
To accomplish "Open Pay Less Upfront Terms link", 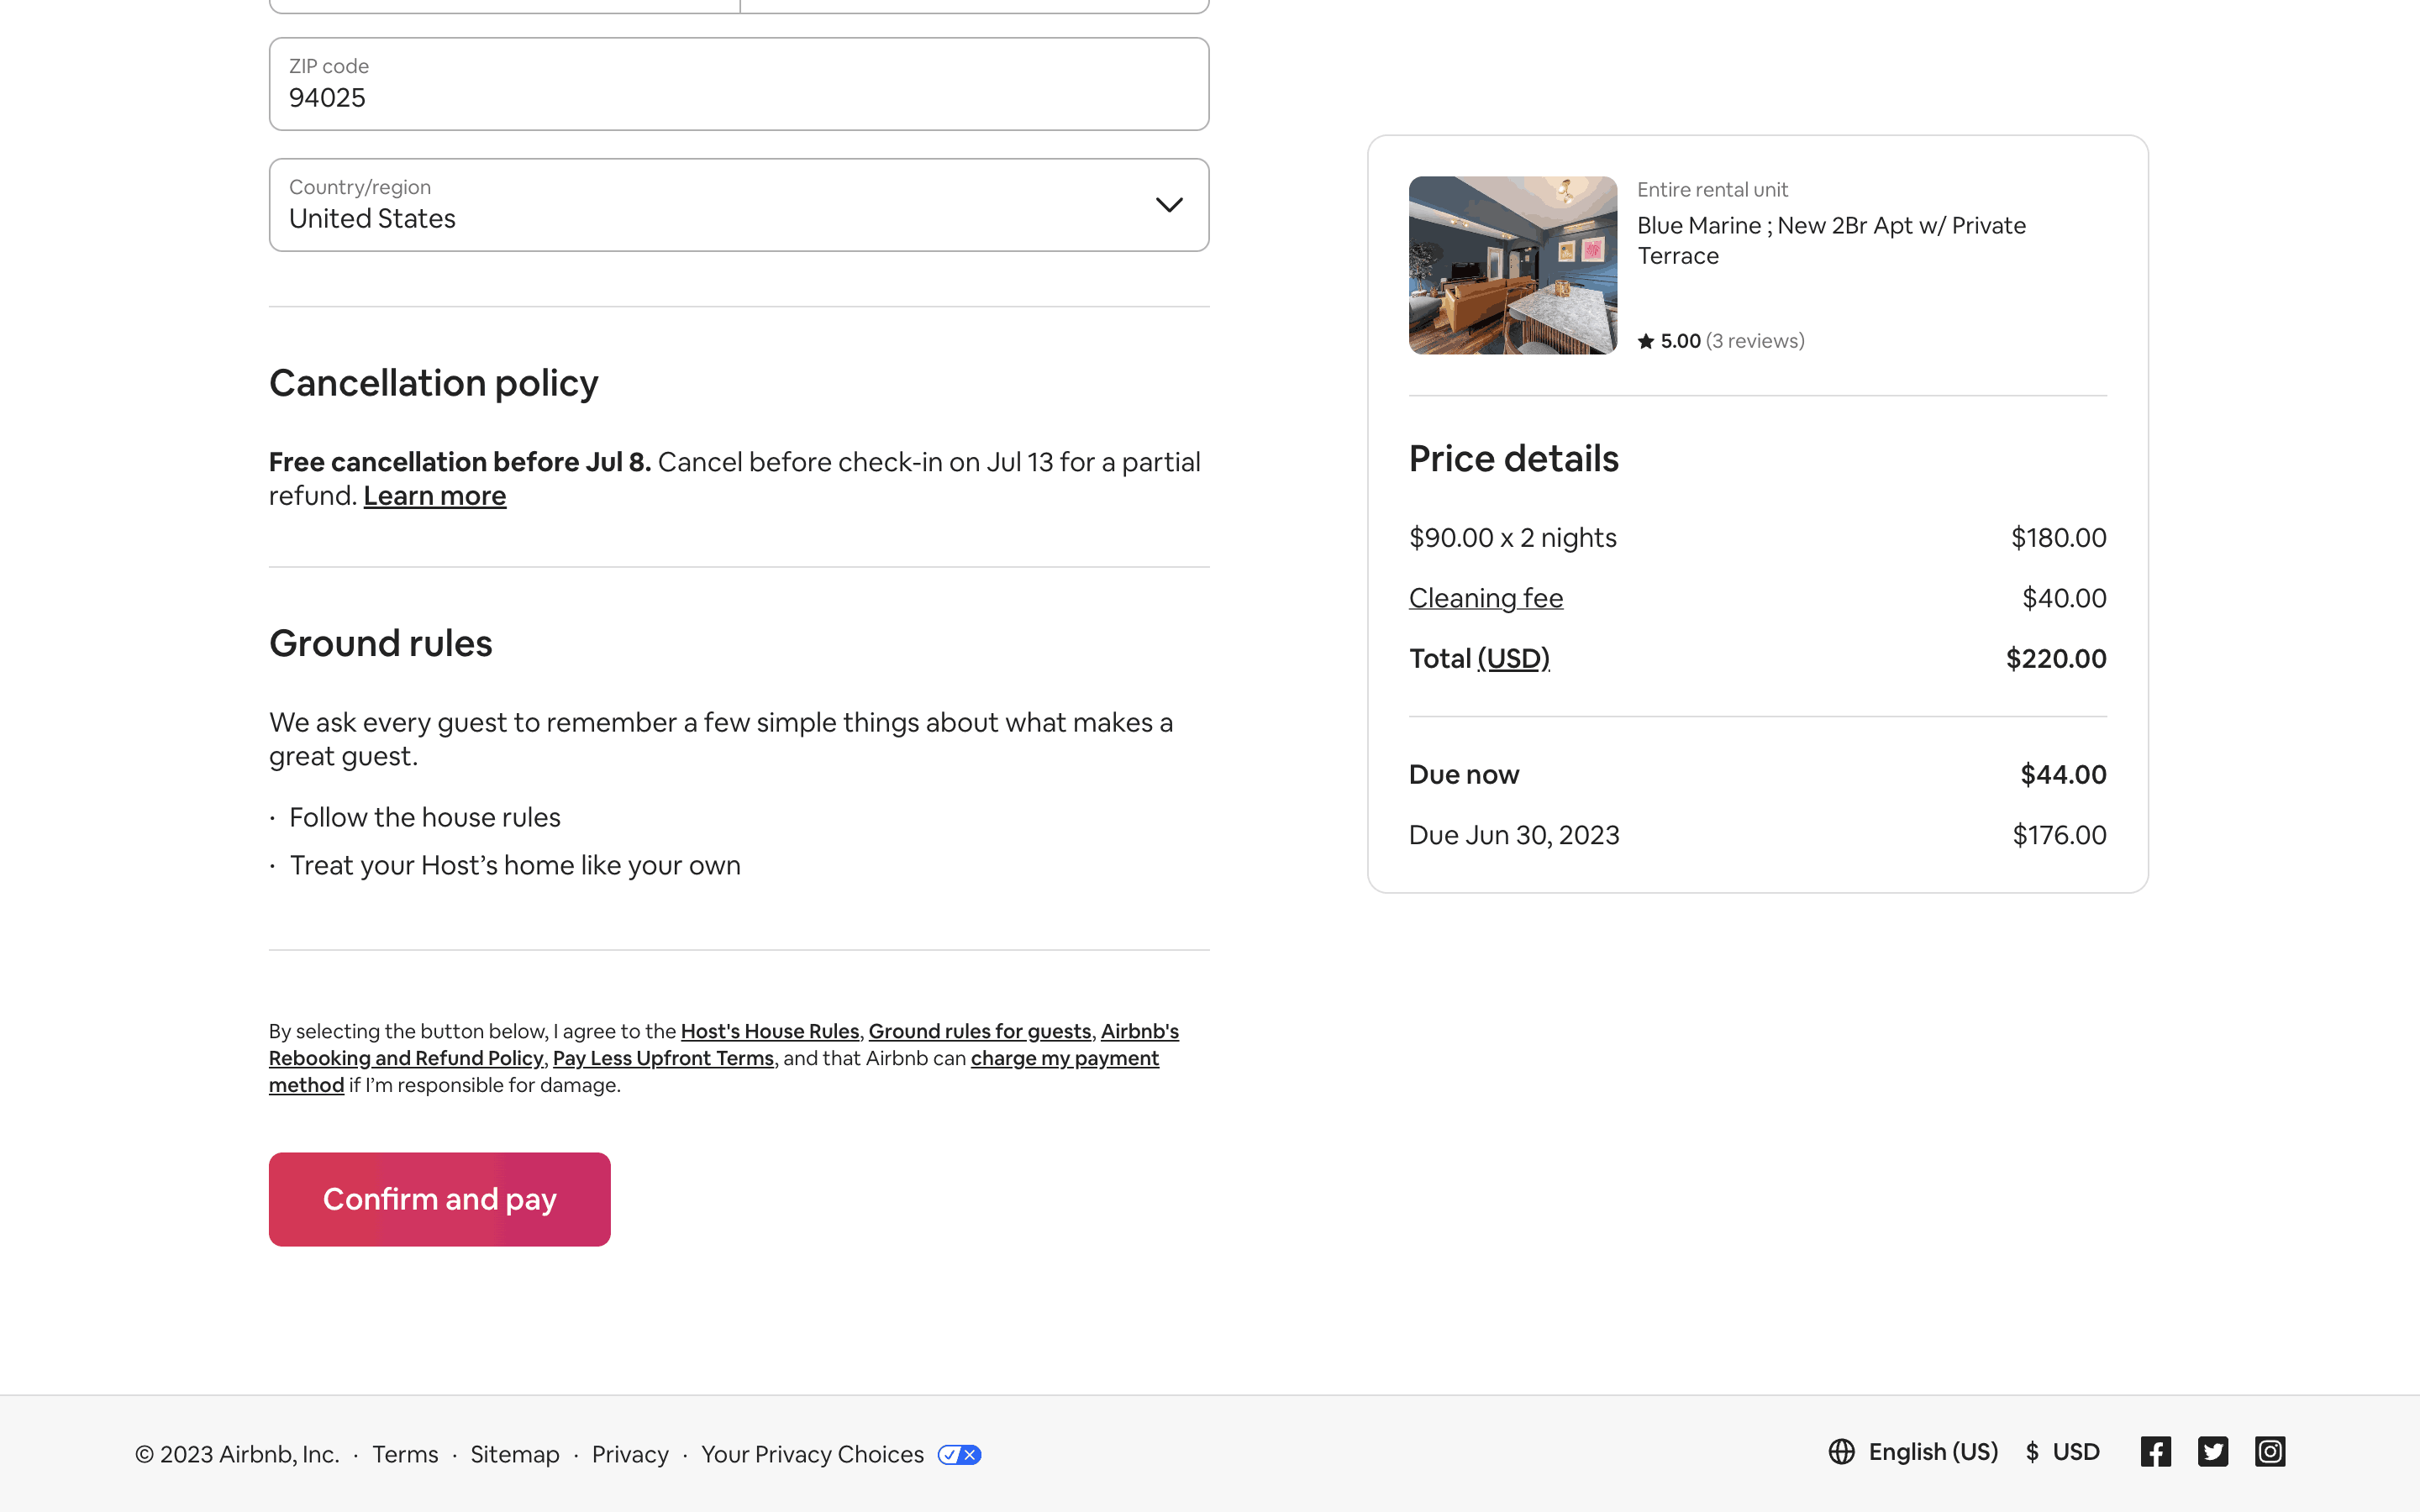I will 663,1058.
